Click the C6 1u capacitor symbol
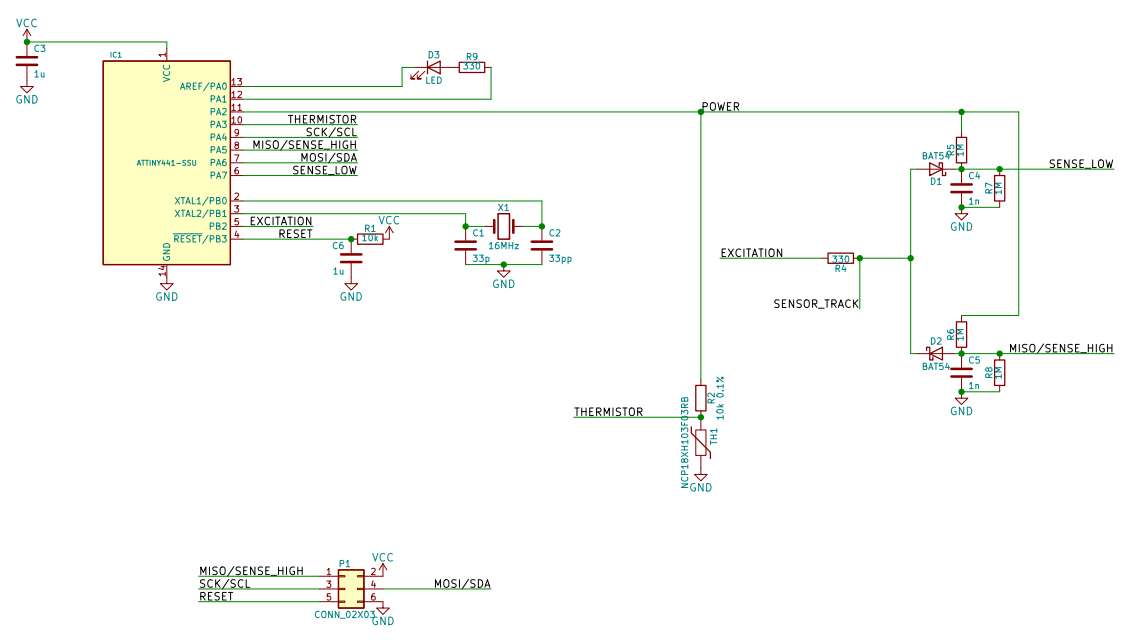This screenshot has height=642, width=1139. [x=351, y=257]
